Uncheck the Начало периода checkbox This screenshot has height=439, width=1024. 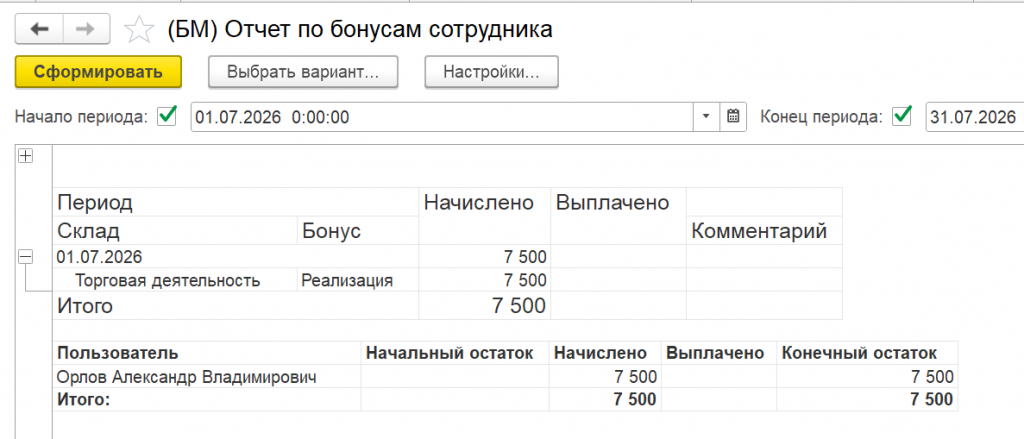[168, 116]
